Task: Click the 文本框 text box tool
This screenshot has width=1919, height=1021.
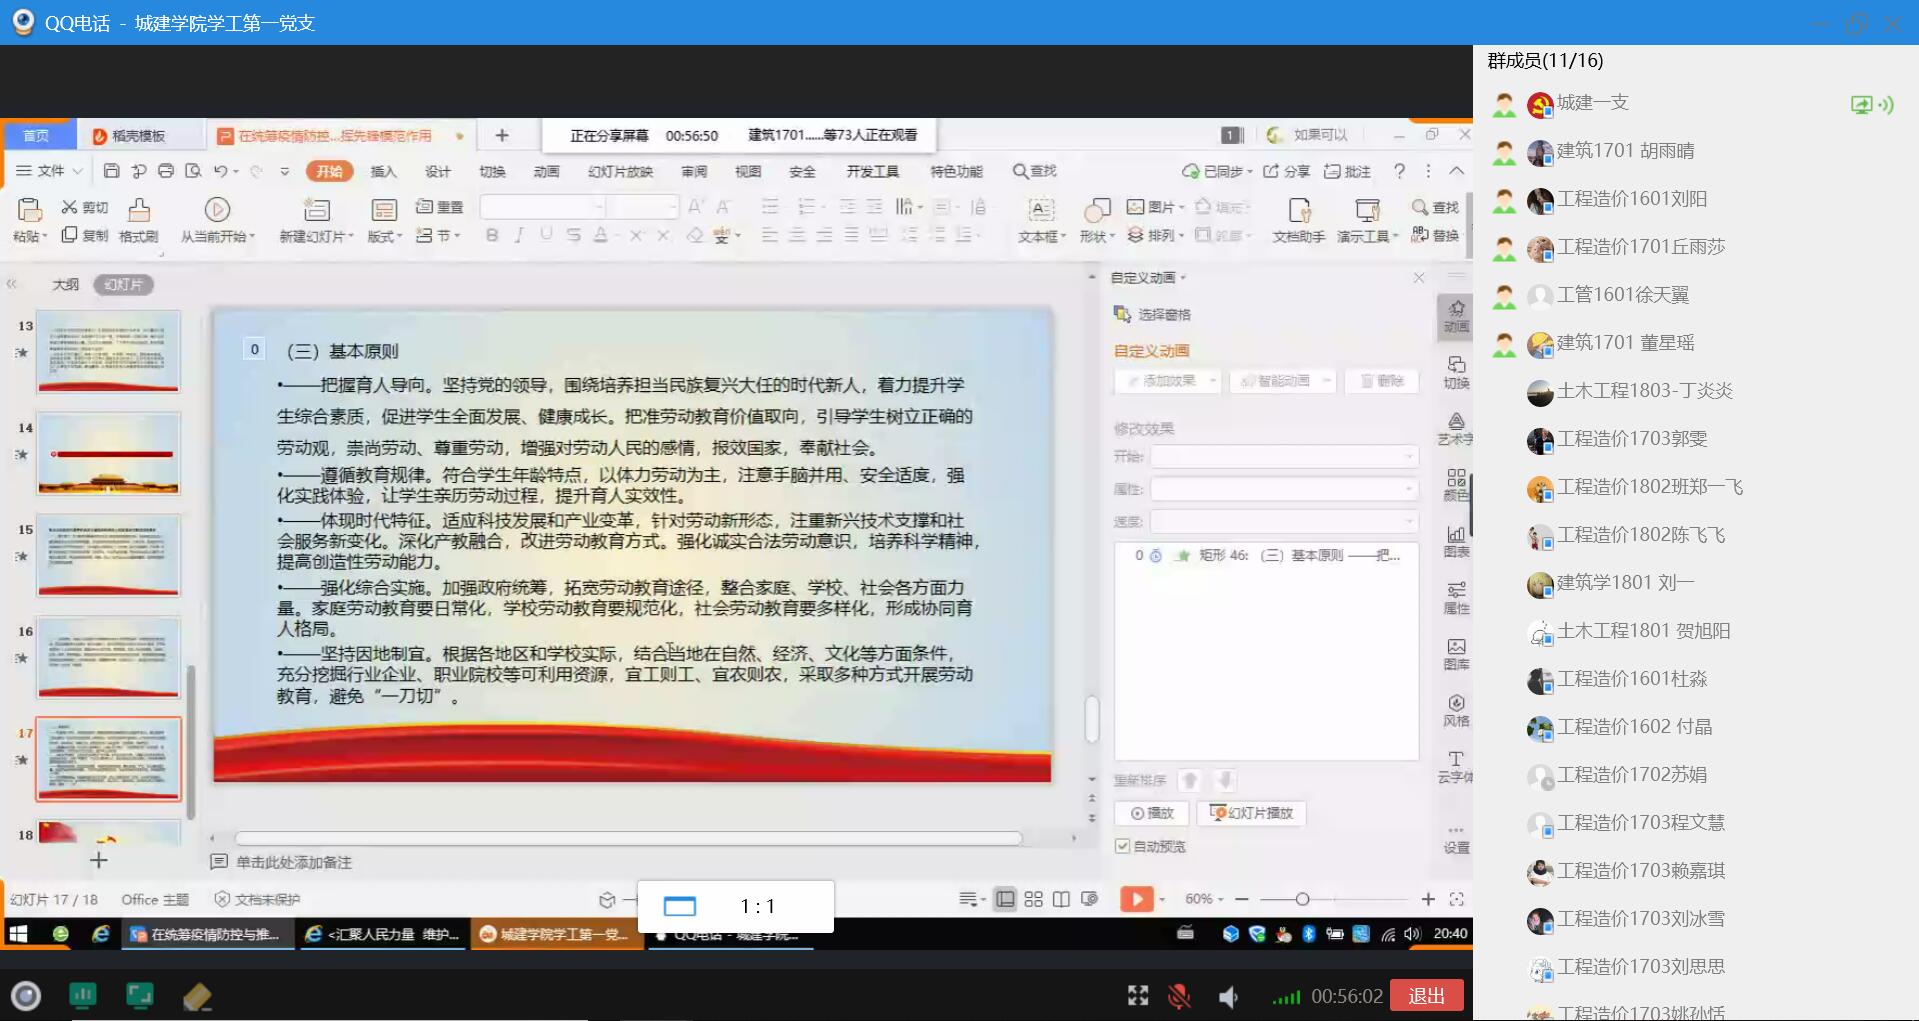Action: coord(1041,220)
